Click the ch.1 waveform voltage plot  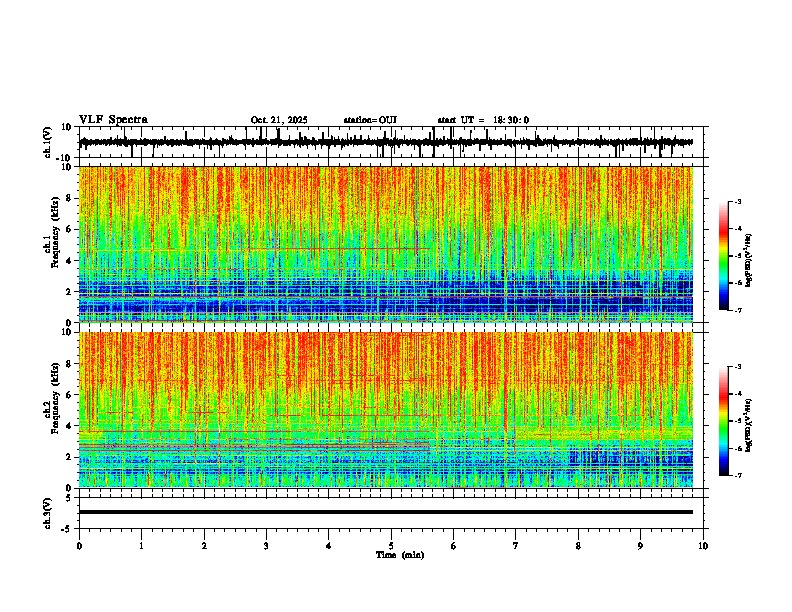pyautogui.click(x=393, y=142)
